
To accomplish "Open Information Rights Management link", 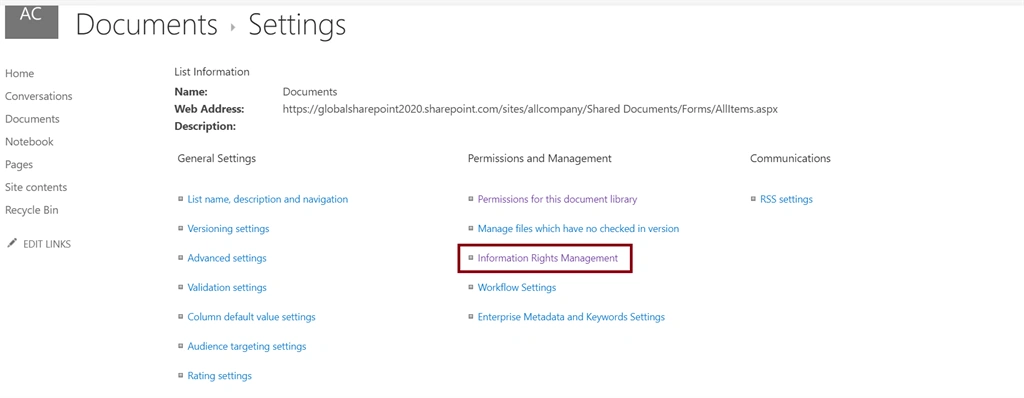I will pos(548,258).
